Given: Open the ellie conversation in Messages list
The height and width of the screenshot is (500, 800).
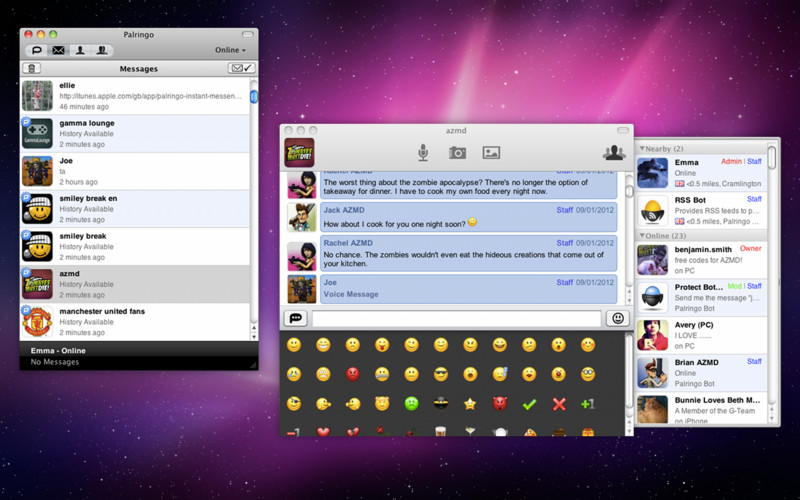Looking at the screenshot, I should tap(135, 96).
